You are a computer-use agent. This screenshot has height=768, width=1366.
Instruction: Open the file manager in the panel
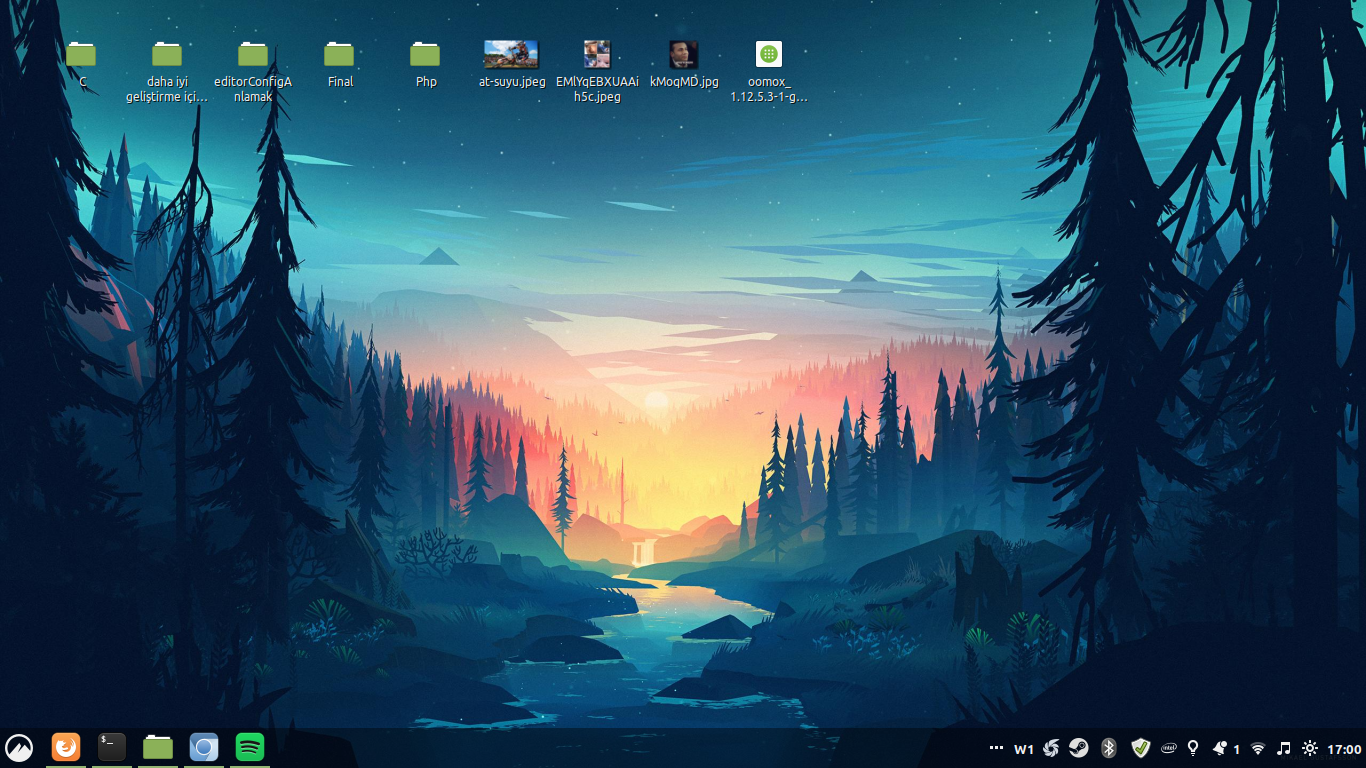click(158, 747)
